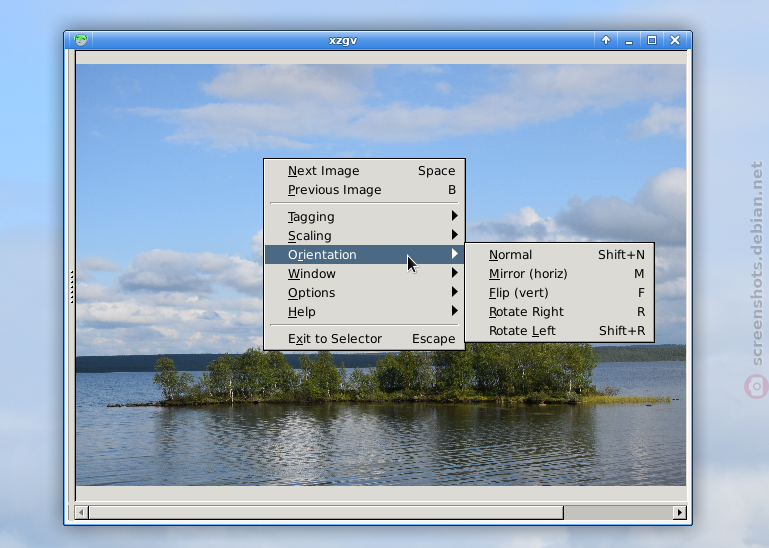Open the Scaling submenu
Screen dimensions: 769x548
[x=364, y=235]
